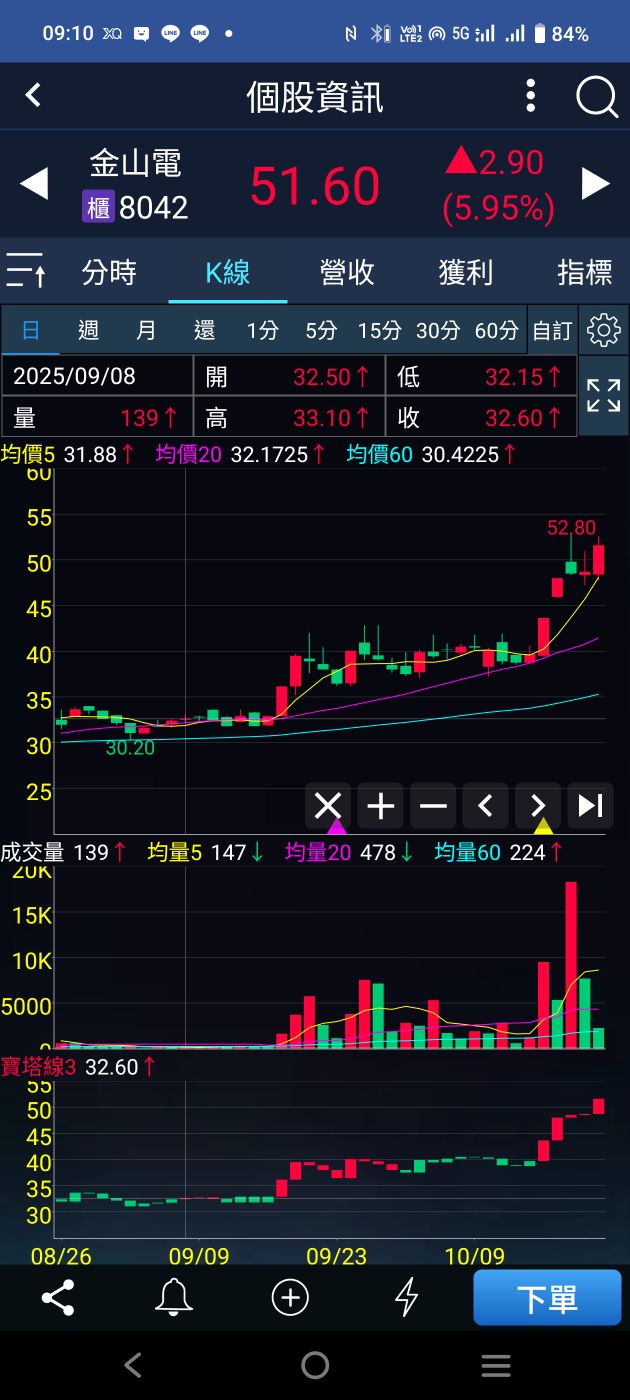Tap the lightning quick order icon
The height and width of the screenshot is (1400, 630).
click(x=406, y=1298)
